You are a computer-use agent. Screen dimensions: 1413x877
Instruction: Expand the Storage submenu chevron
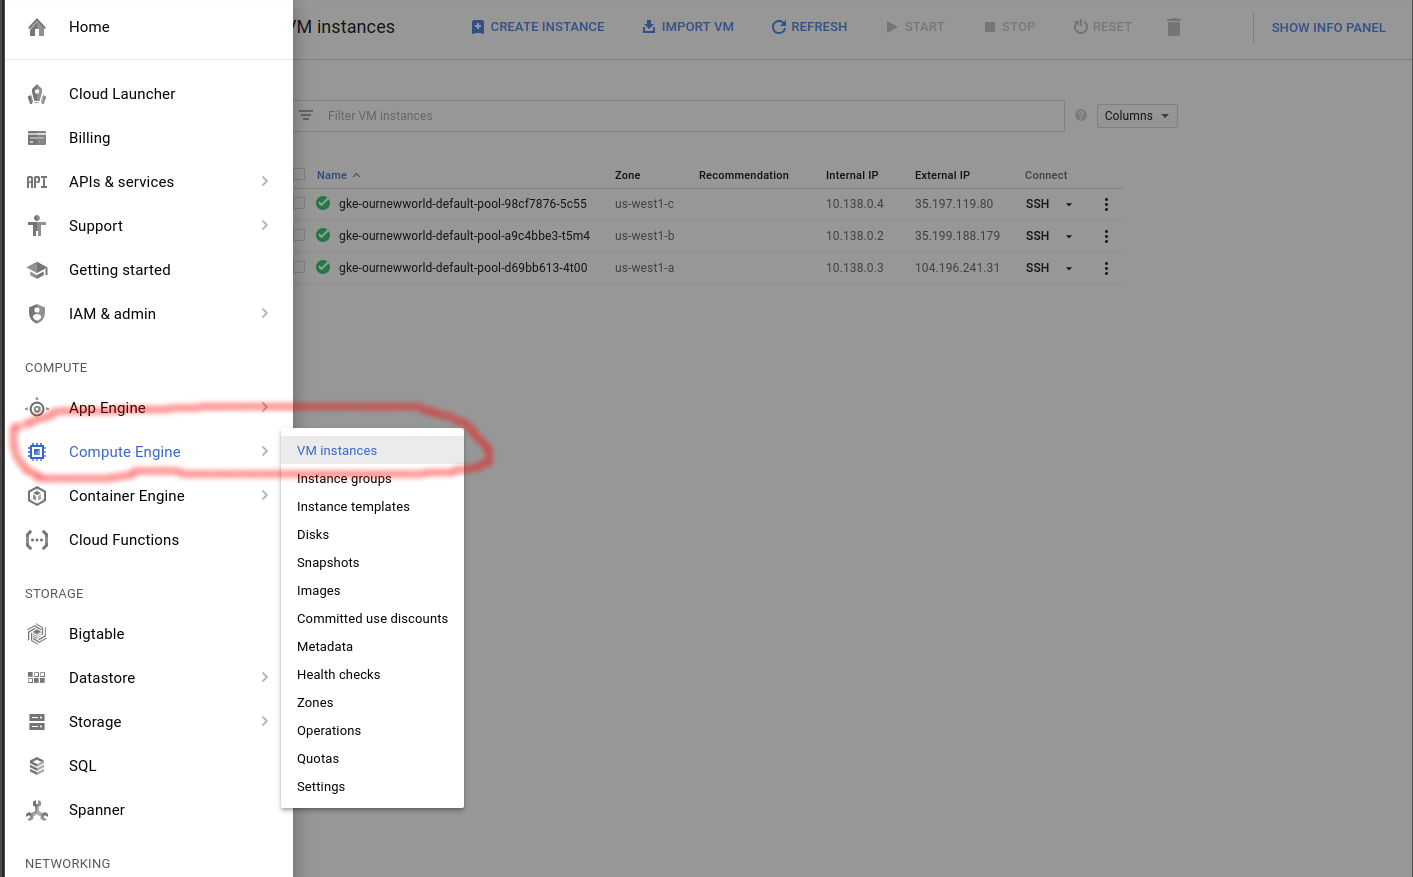[x=265, y=722]
